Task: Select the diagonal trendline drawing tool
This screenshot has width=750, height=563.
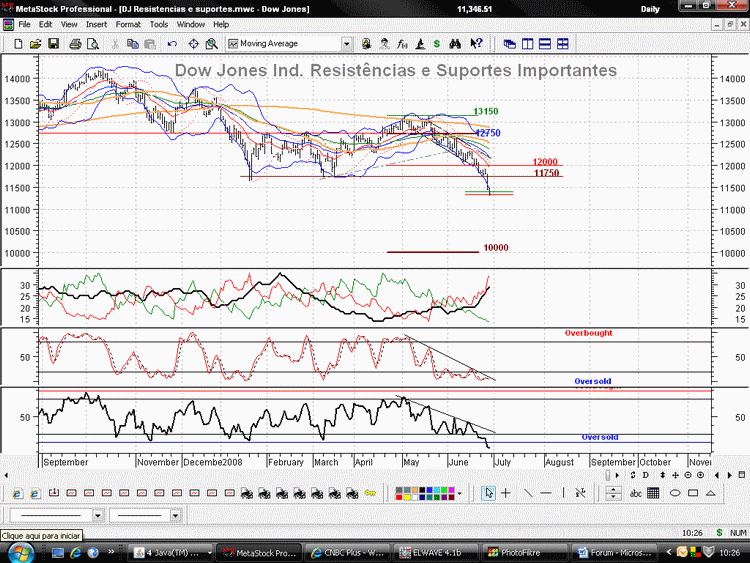Action: (x=528, y=493)
